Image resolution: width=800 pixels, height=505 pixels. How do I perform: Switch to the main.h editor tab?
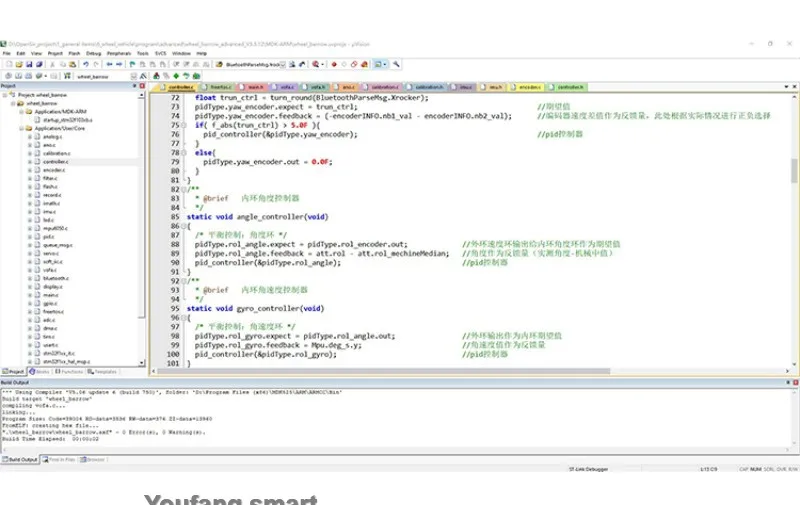[253, 87]
